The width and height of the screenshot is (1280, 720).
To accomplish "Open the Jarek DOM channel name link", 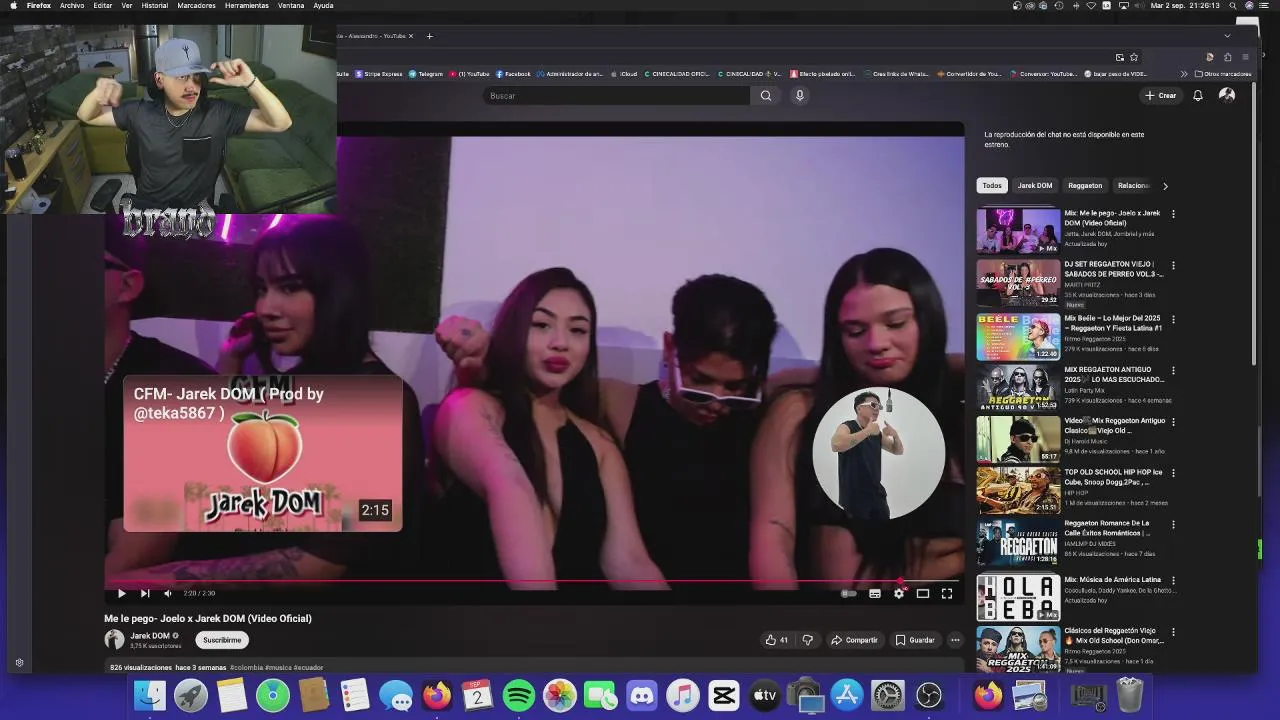I will (x=150, y=635).
